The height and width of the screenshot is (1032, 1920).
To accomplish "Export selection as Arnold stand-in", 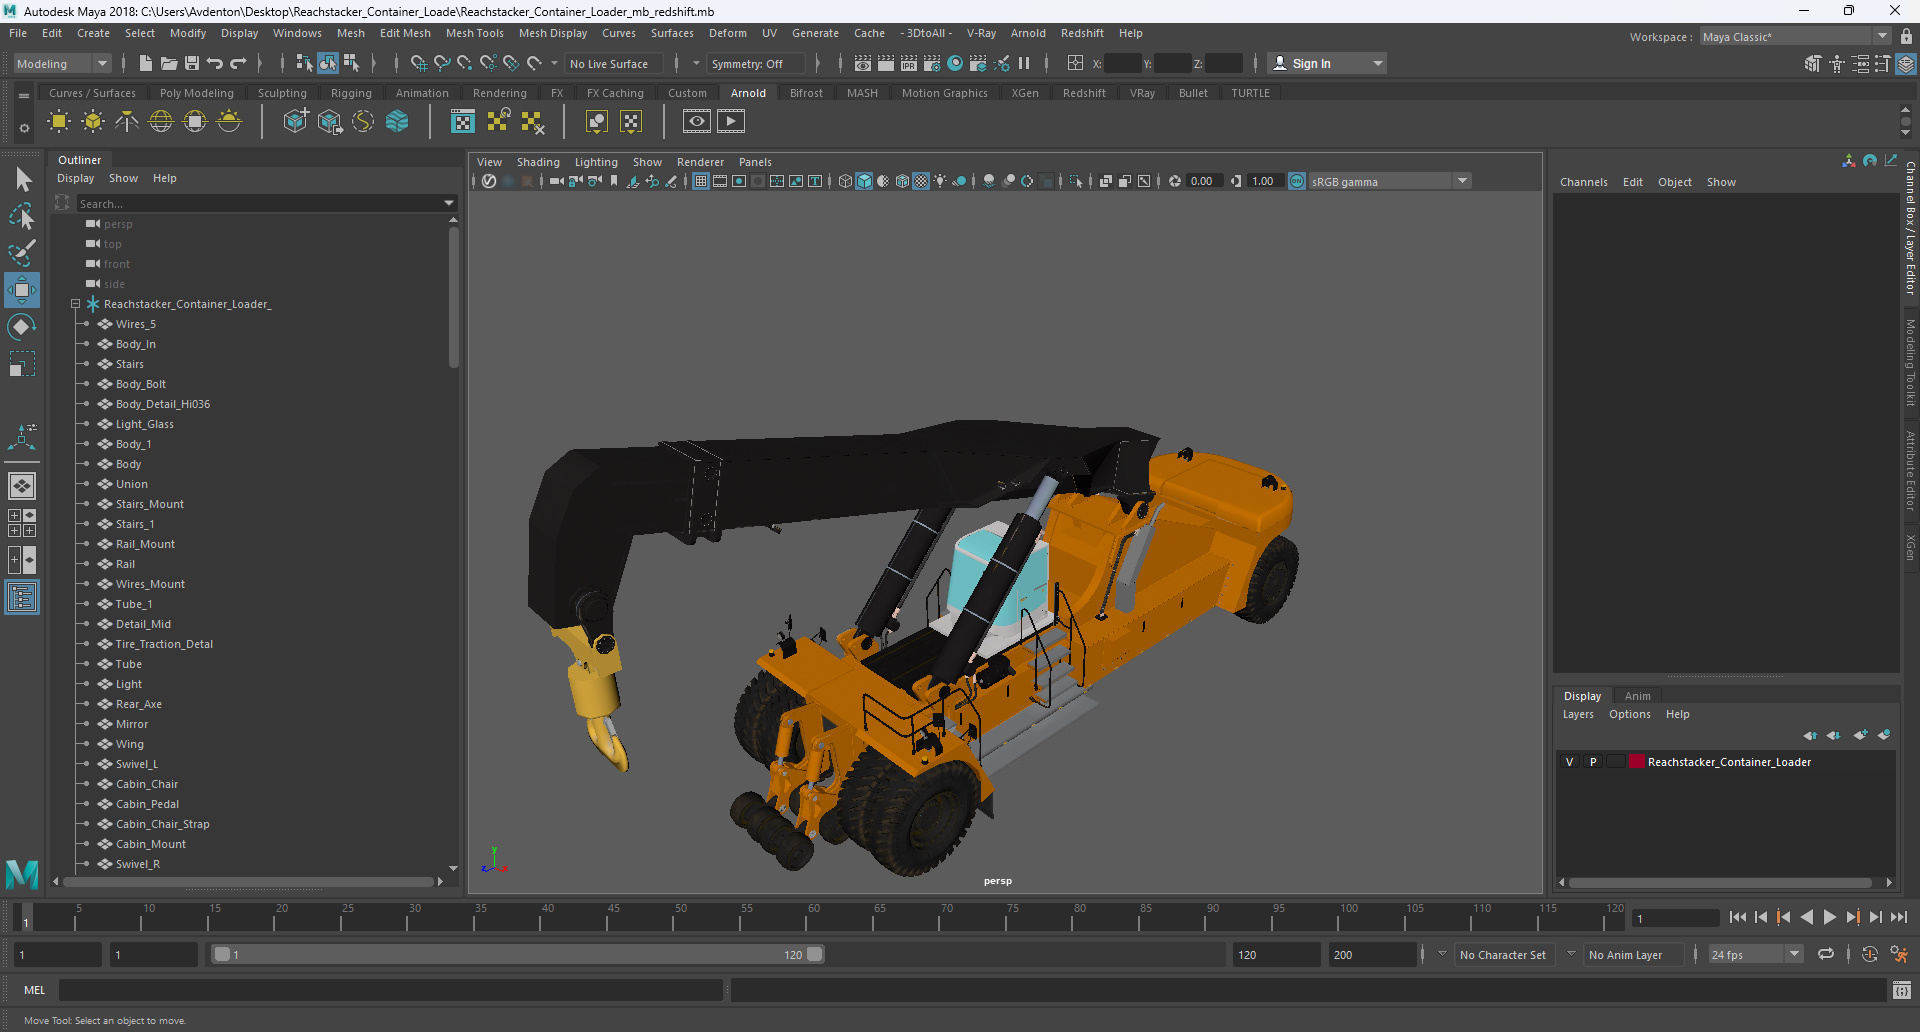I will 329,122.
